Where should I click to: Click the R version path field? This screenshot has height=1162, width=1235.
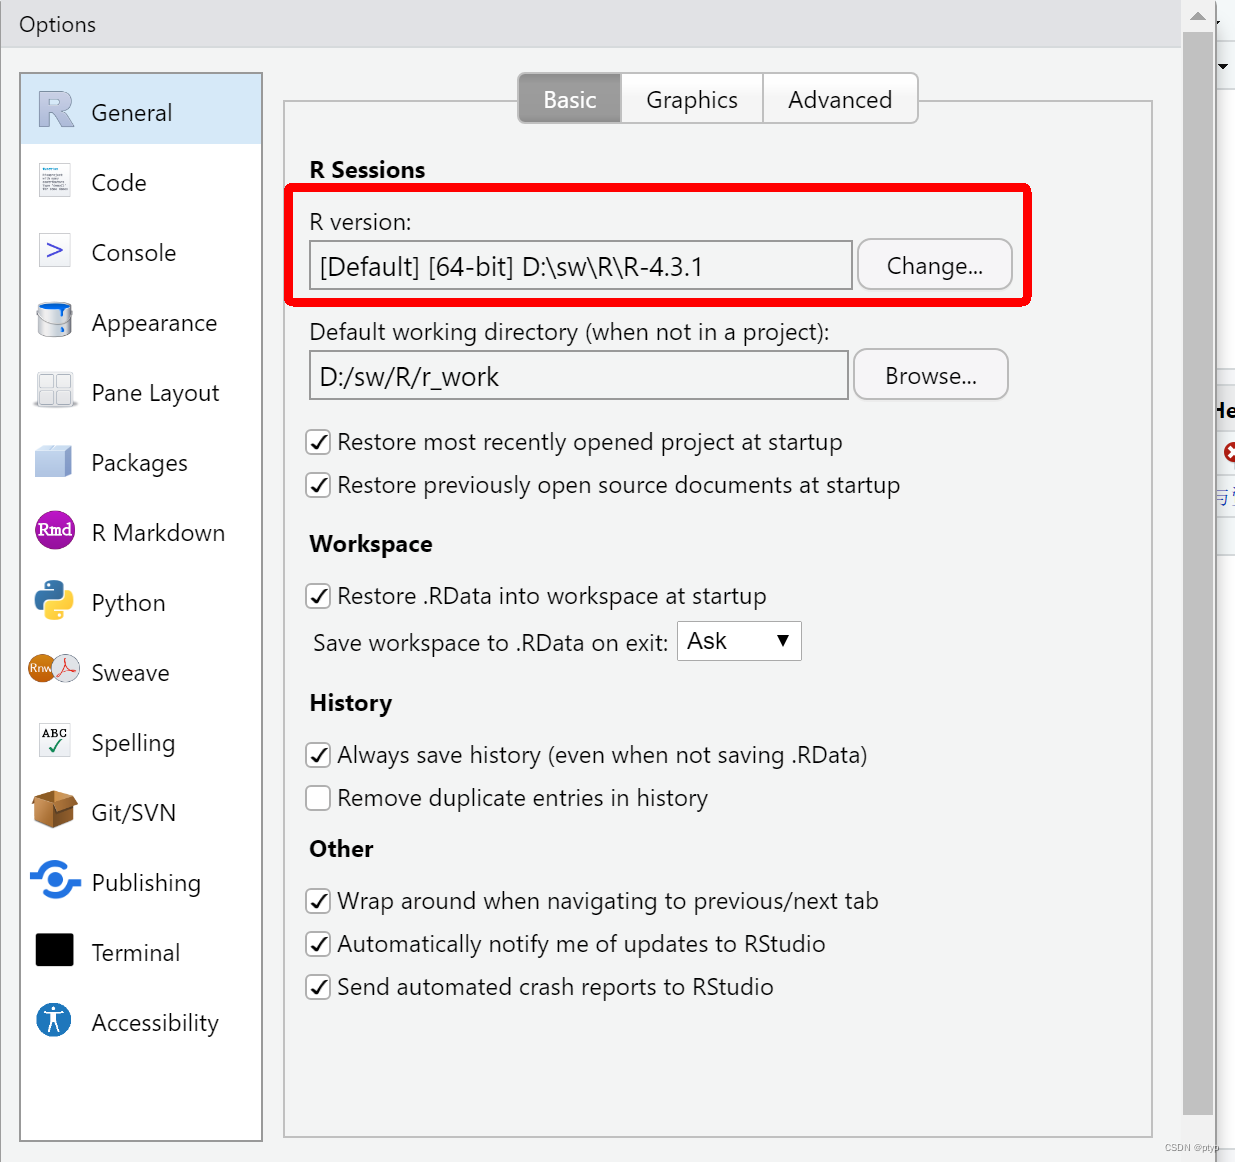pos(581,265)
